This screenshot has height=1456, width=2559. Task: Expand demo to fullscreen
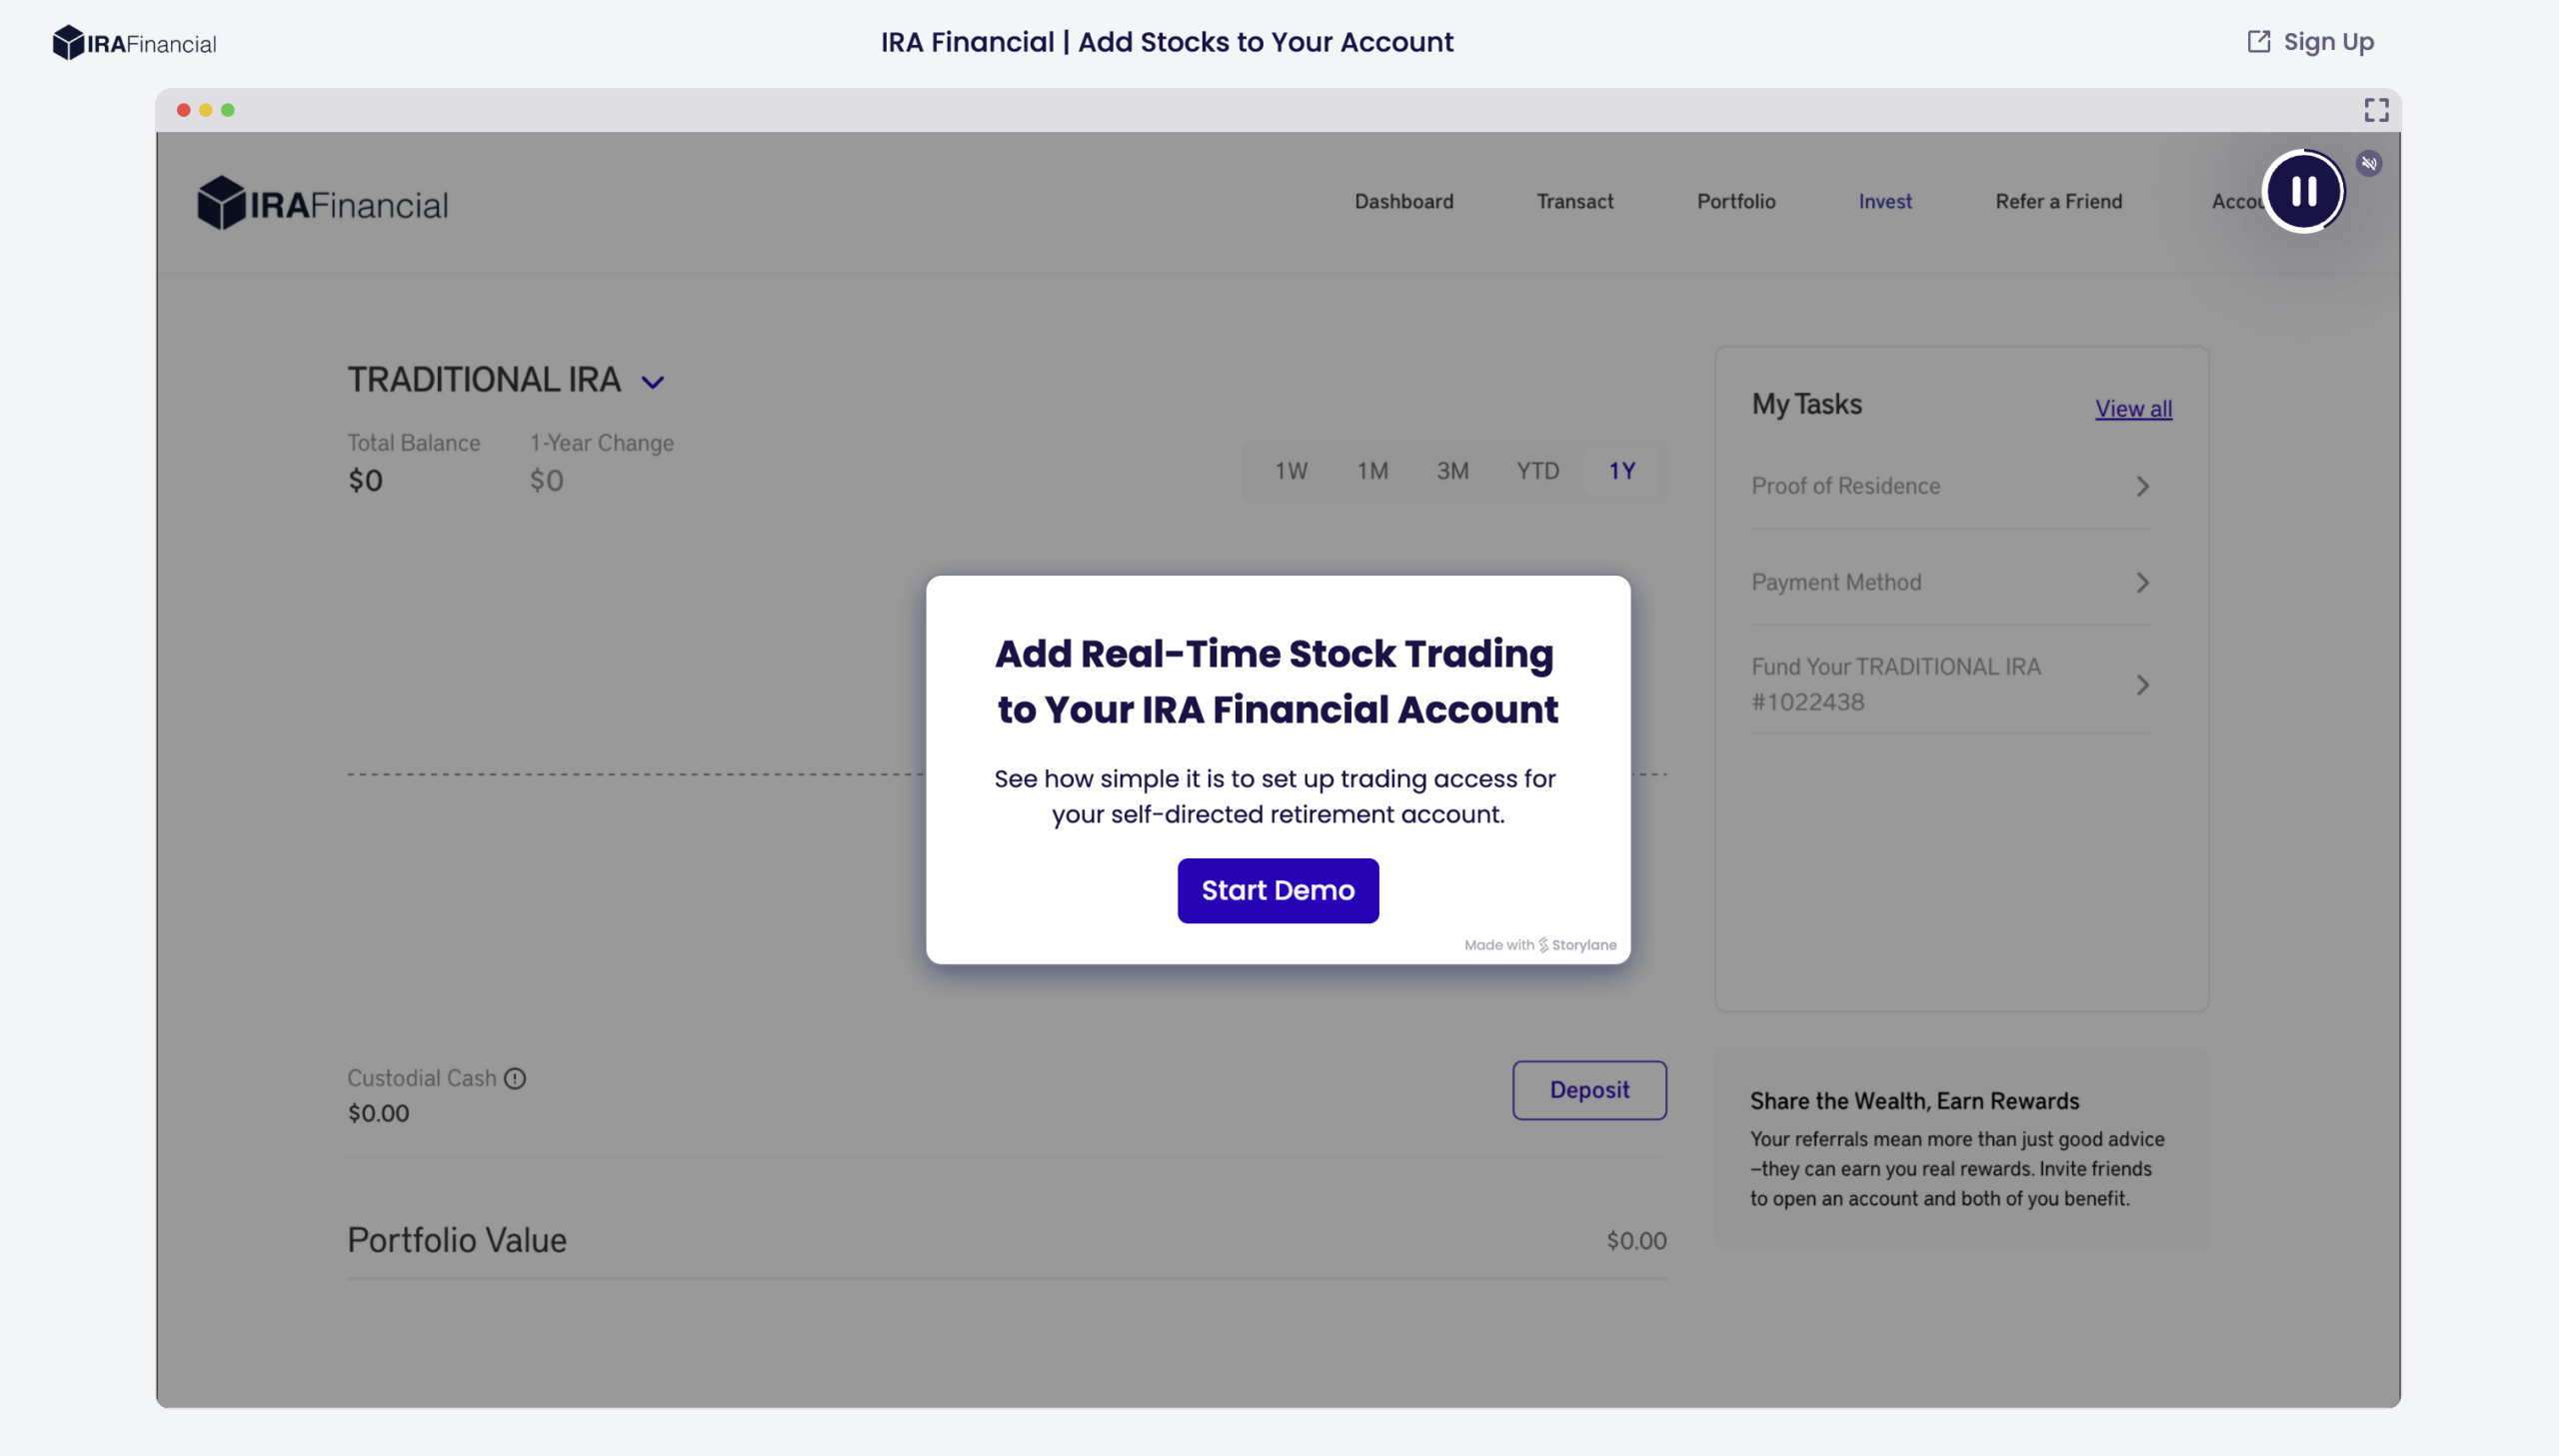(x=2376, y=110)
